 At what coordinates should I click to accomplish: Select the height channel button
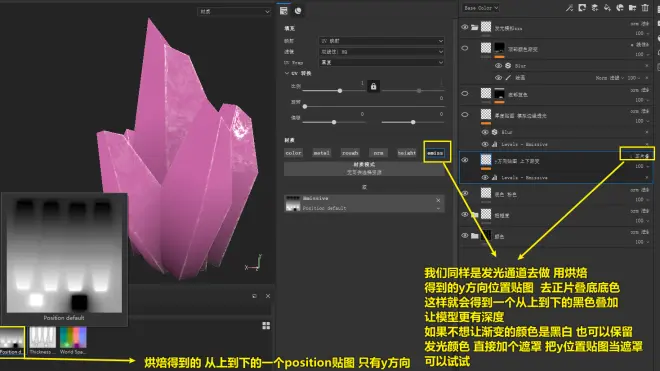click(407, 153)
